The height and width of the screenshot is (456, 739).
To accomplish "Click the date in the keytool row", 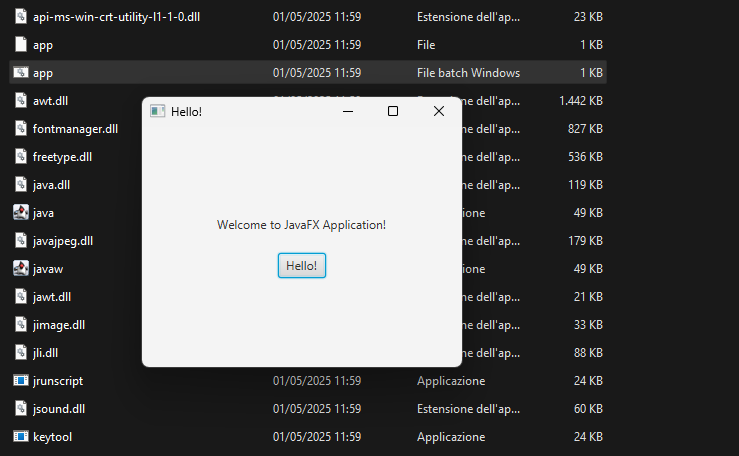I will pyautogui.click(x=317, y=437).
